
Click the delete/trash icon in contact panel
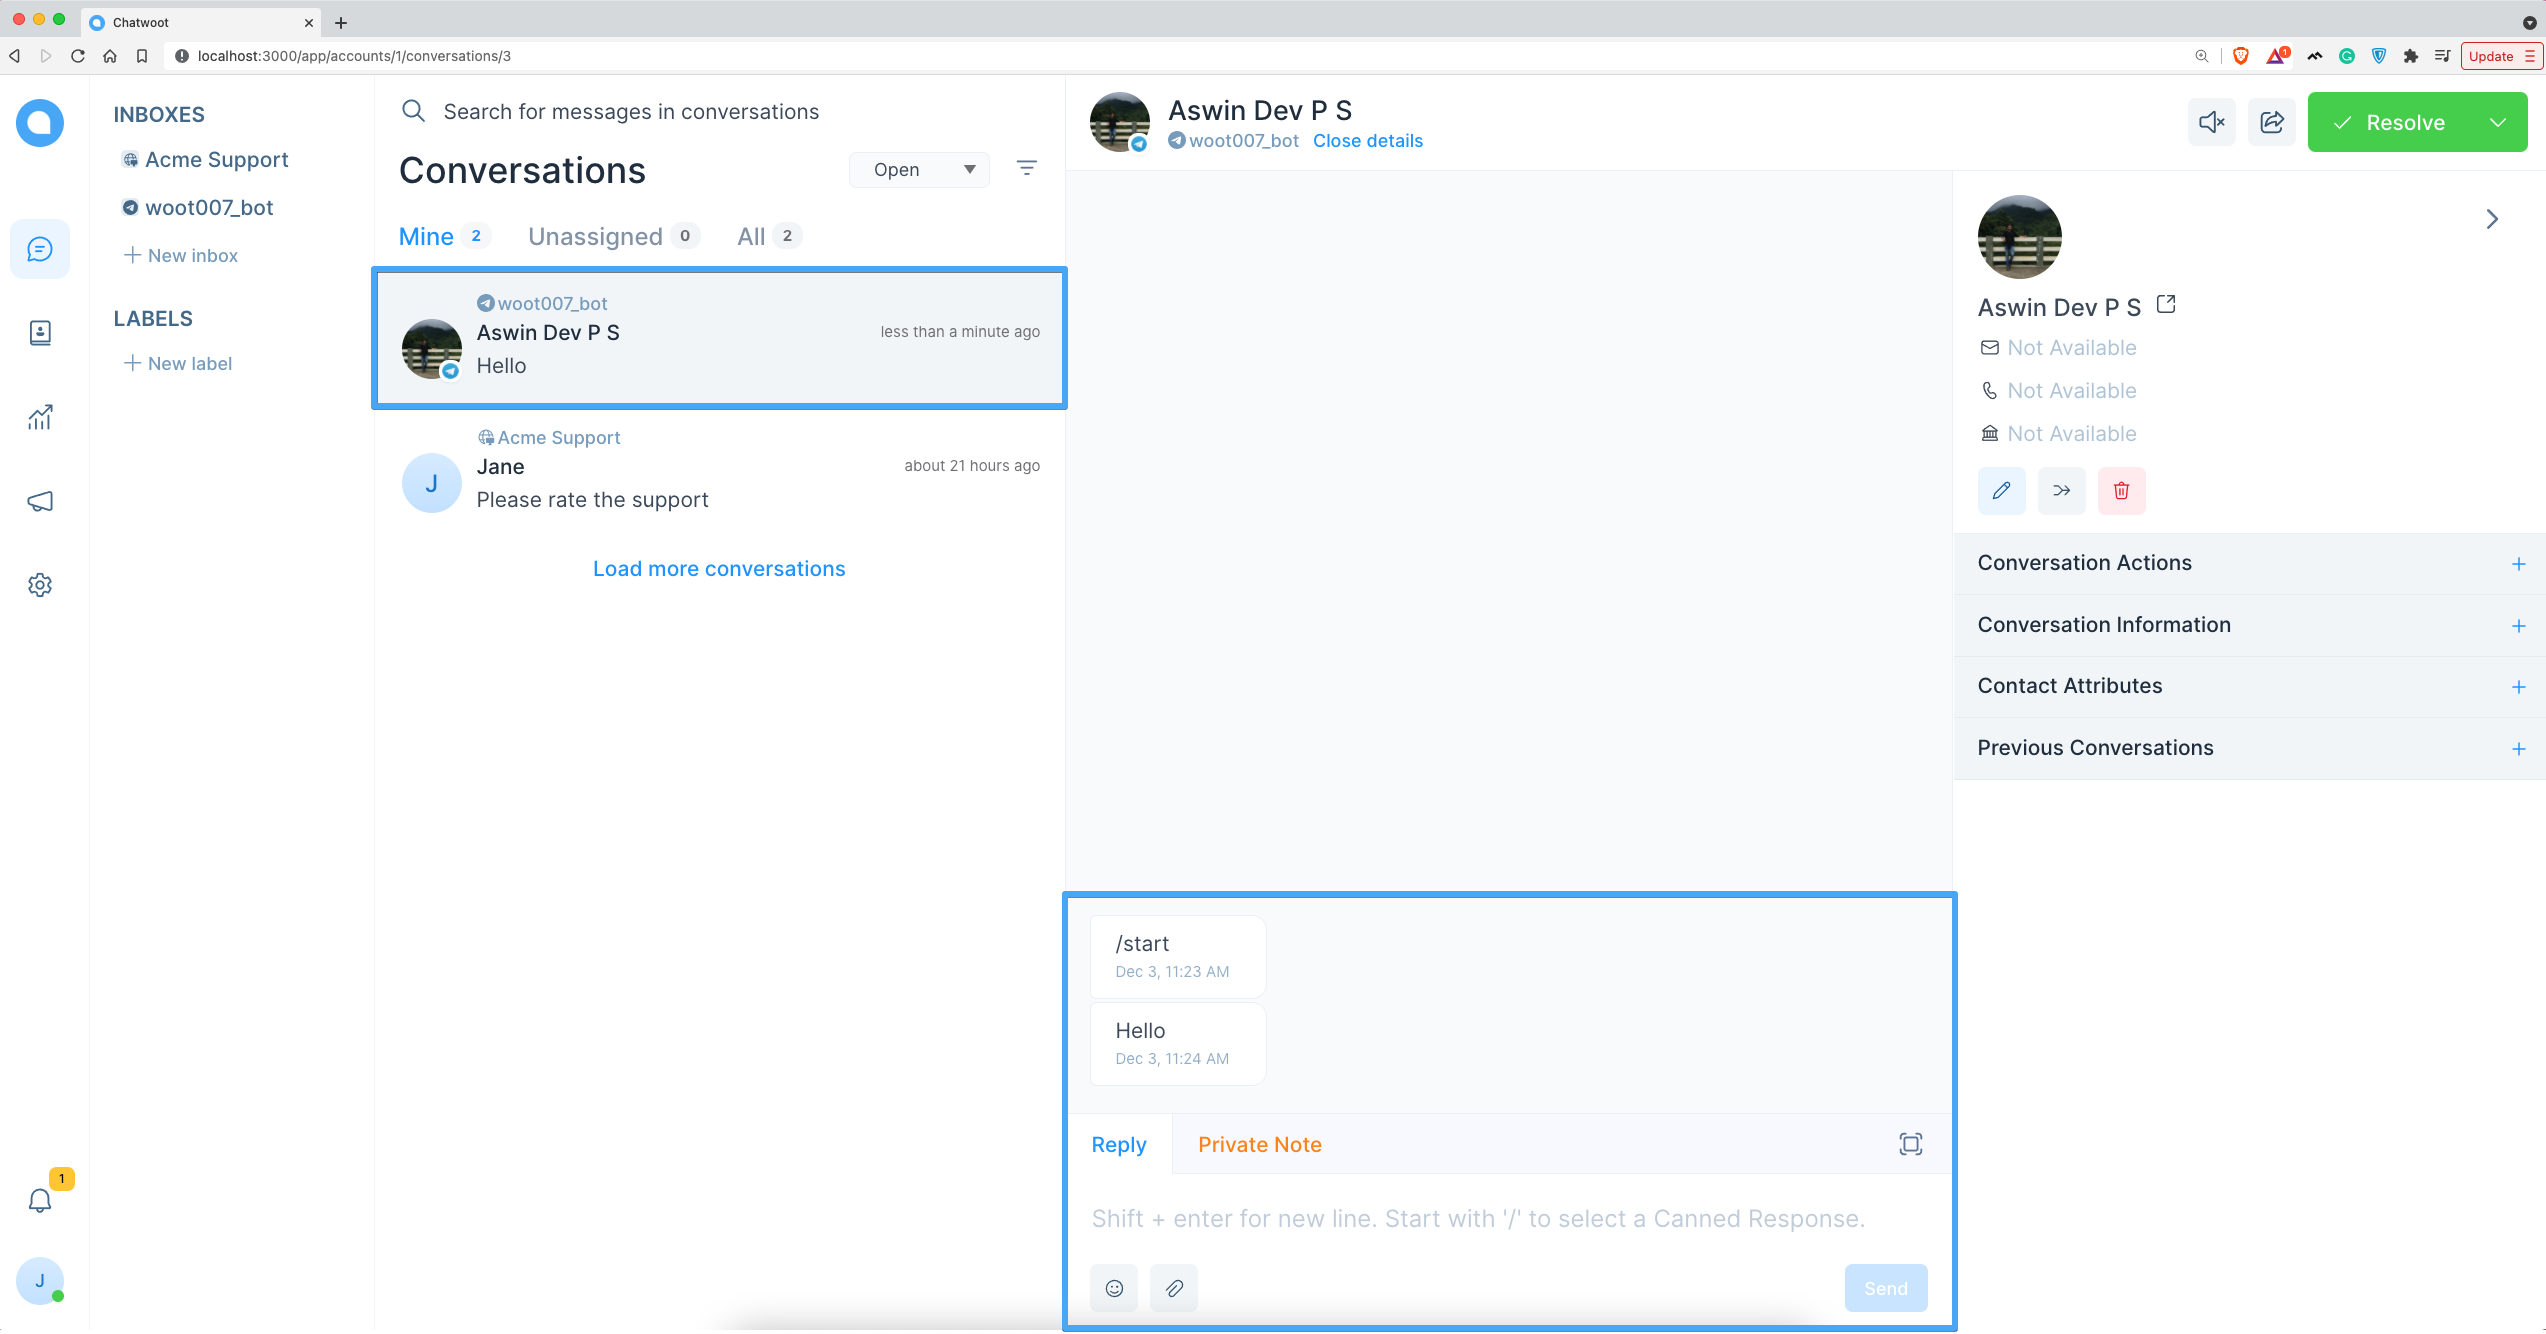click(x=2122, y=490)
